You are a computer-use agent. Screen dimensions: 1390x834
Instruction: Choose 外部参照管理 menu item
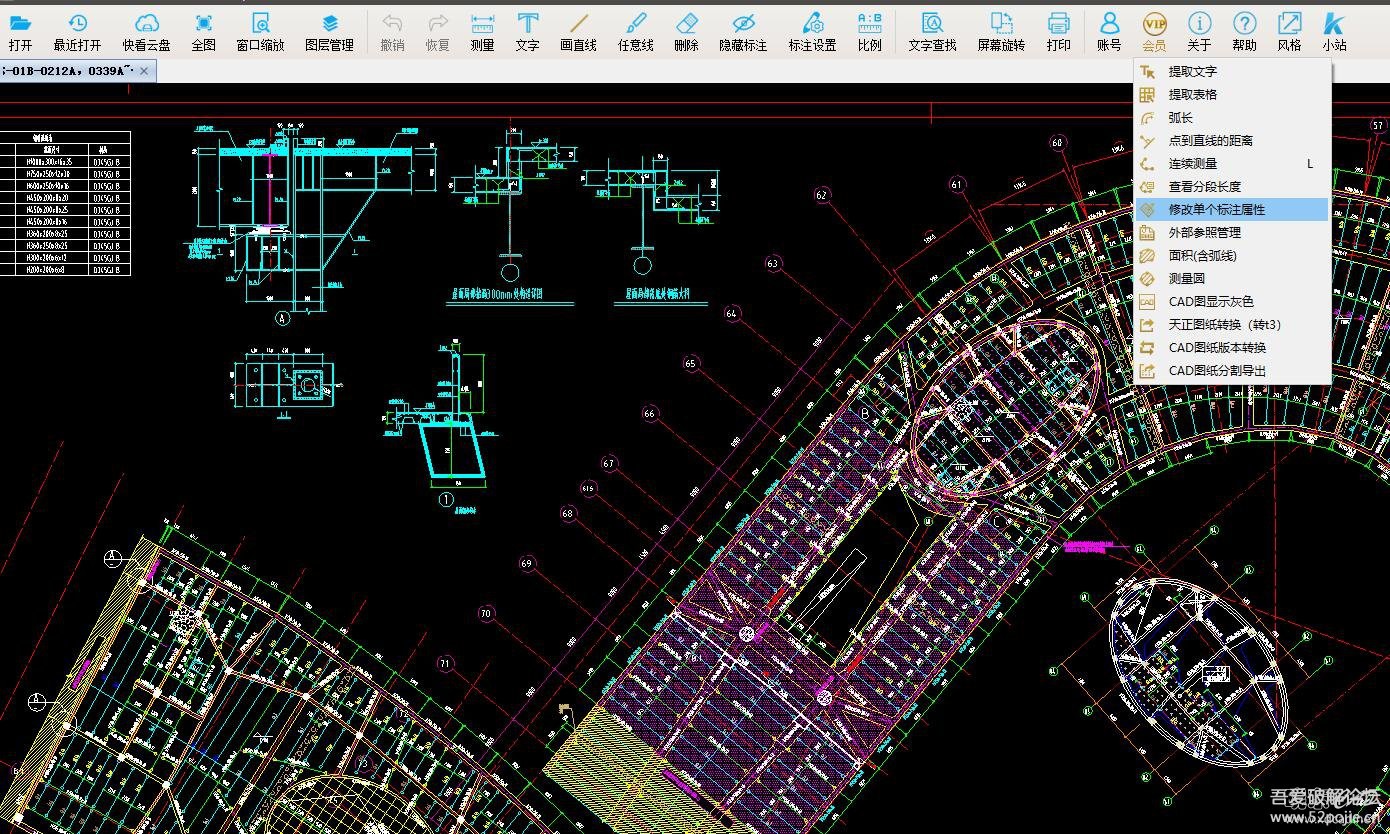(1232, 232)
